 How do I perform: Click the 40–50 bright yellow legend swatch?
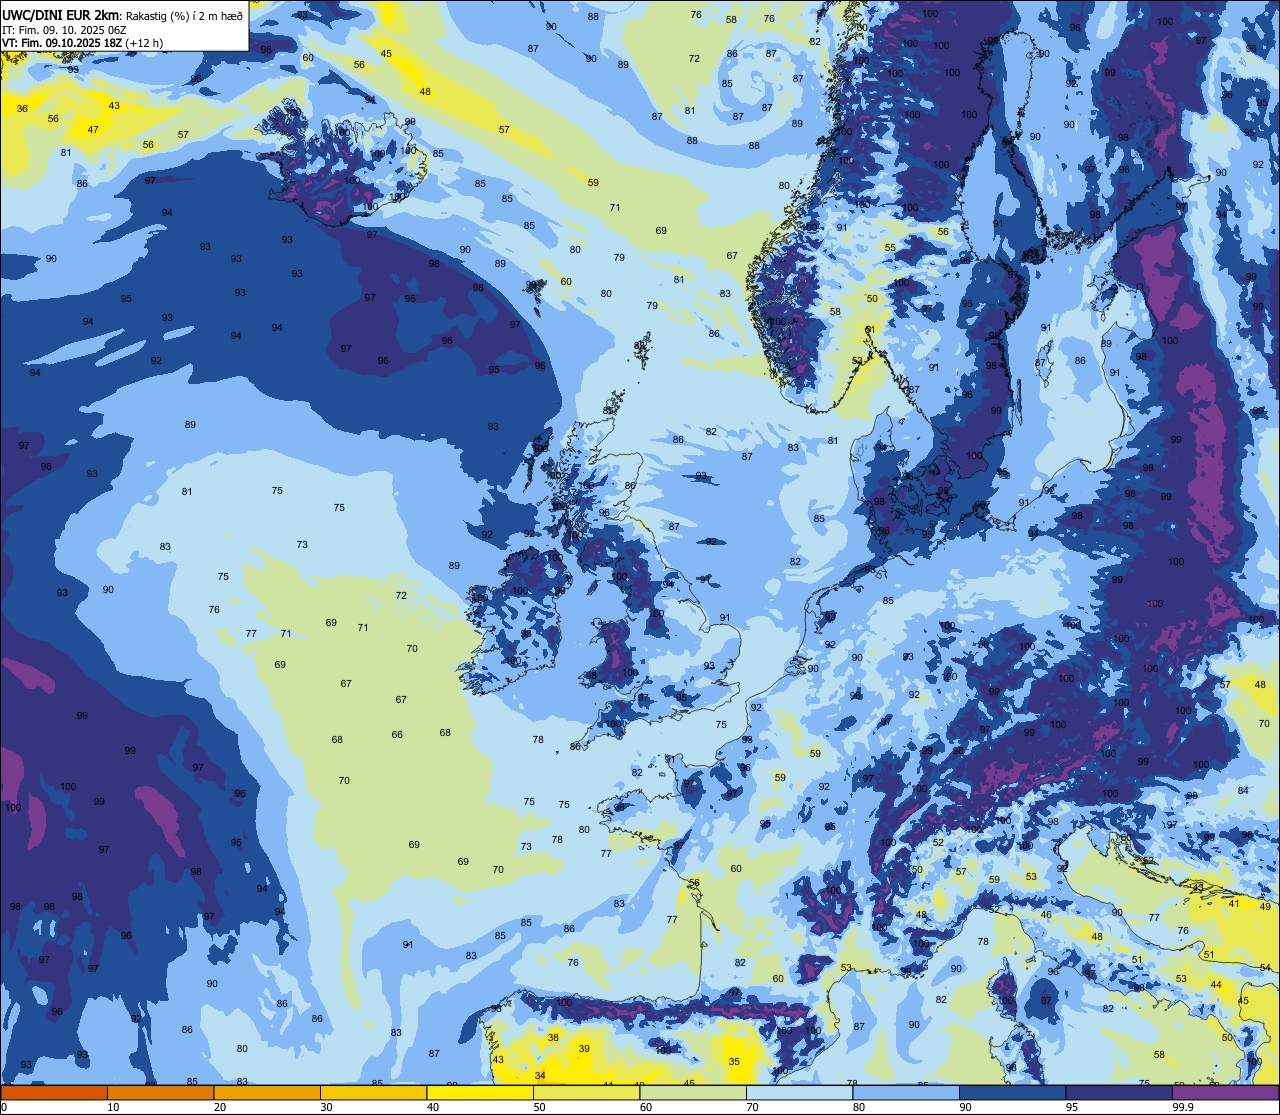click(480, 1092)
